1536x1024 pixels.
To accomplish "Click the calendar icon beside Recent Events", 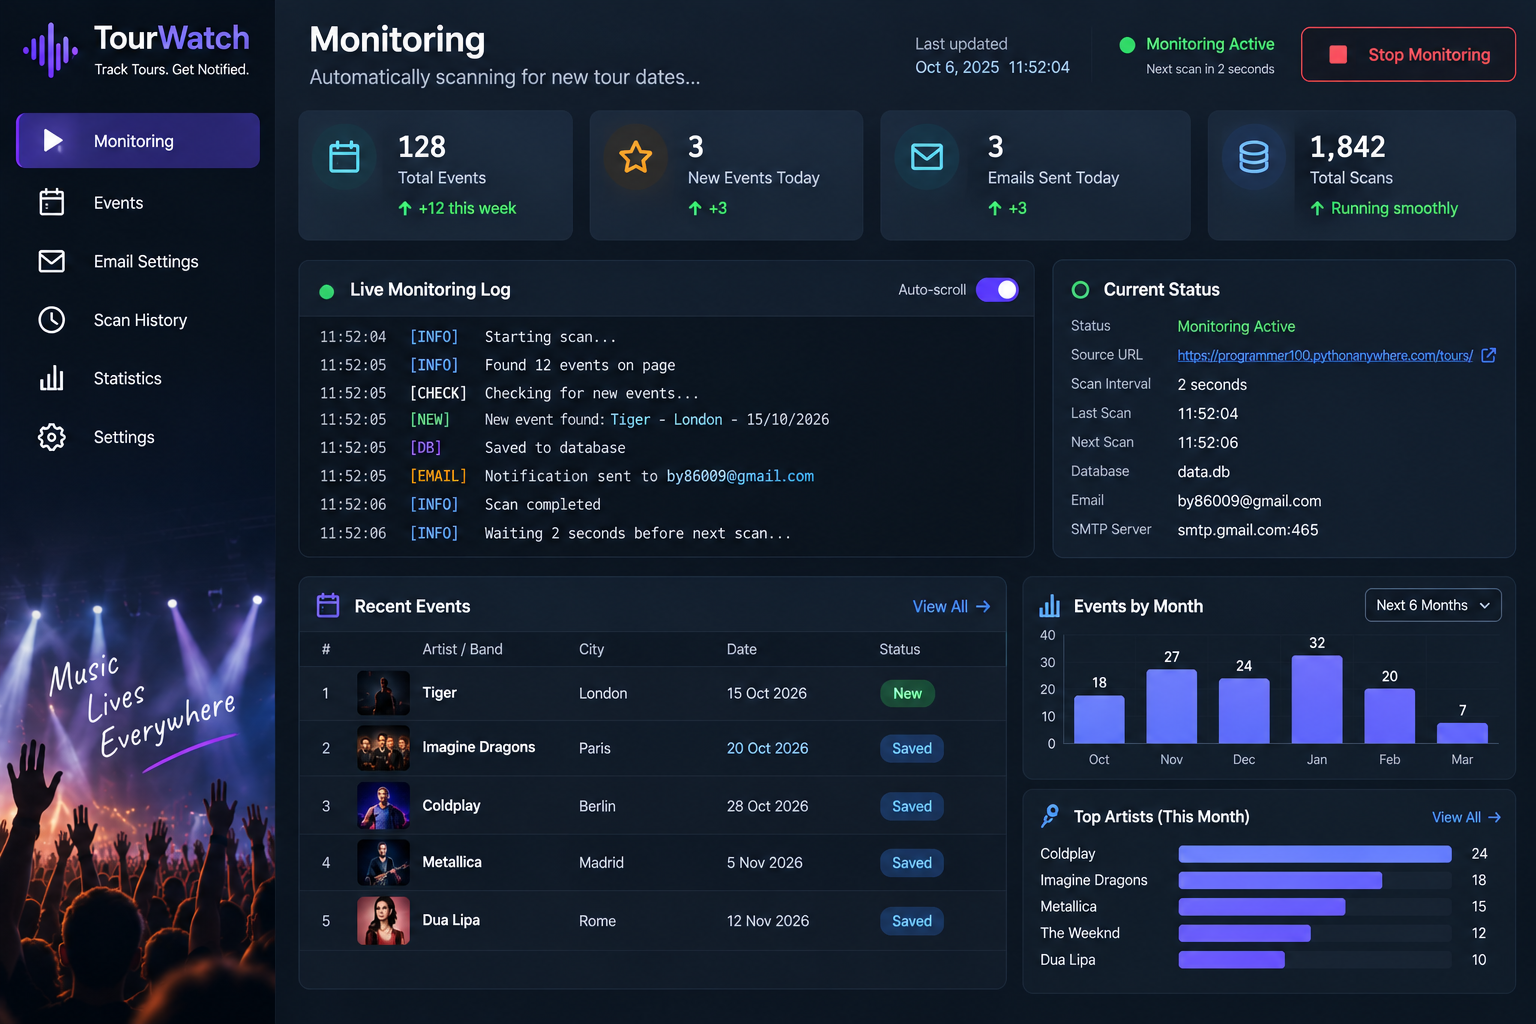I will coord(328,605).
